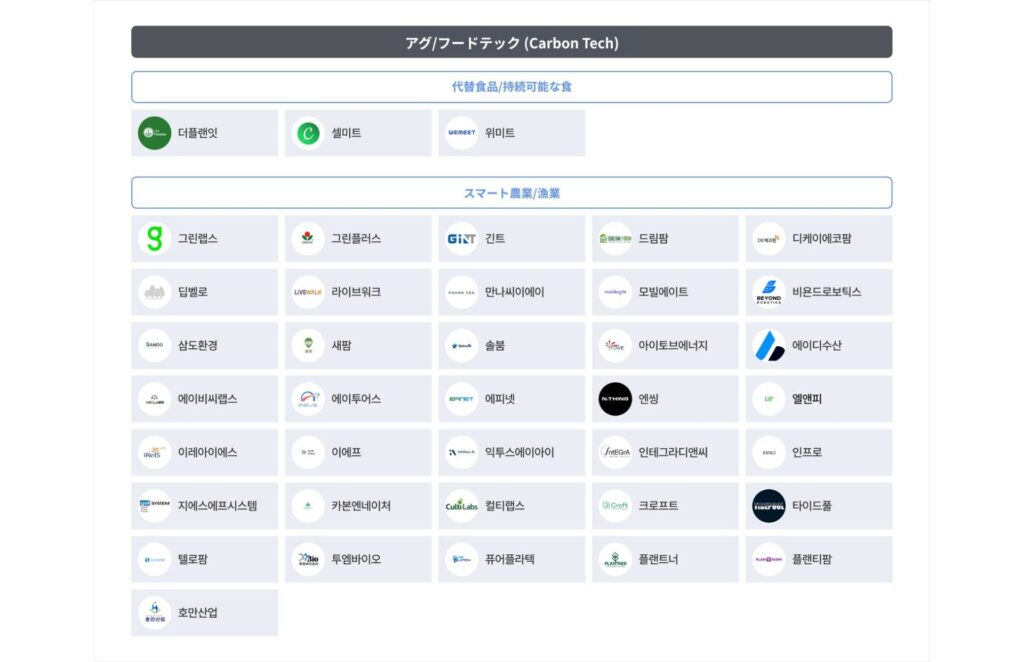Click the 퓨어플라텍 logo icon
Screen dimensions: 1024x662
click(x=462, y=560)
